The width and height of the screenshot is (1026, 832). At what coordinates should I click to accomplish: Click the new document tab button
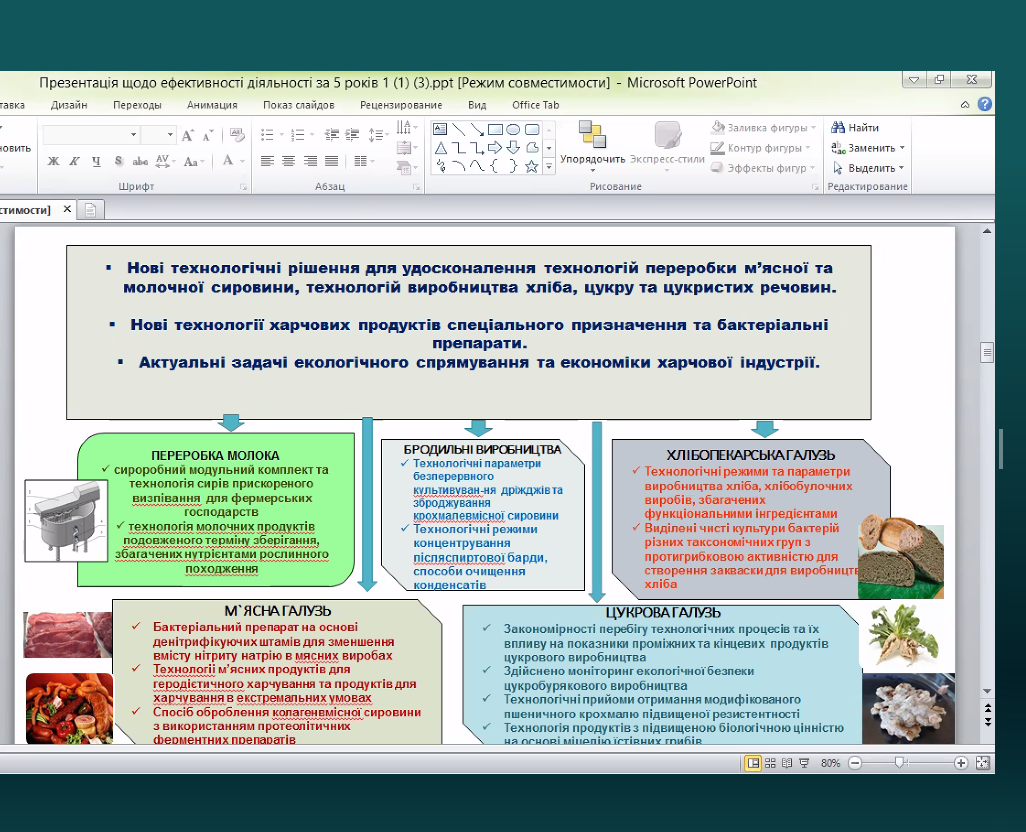tap(90, 209)
